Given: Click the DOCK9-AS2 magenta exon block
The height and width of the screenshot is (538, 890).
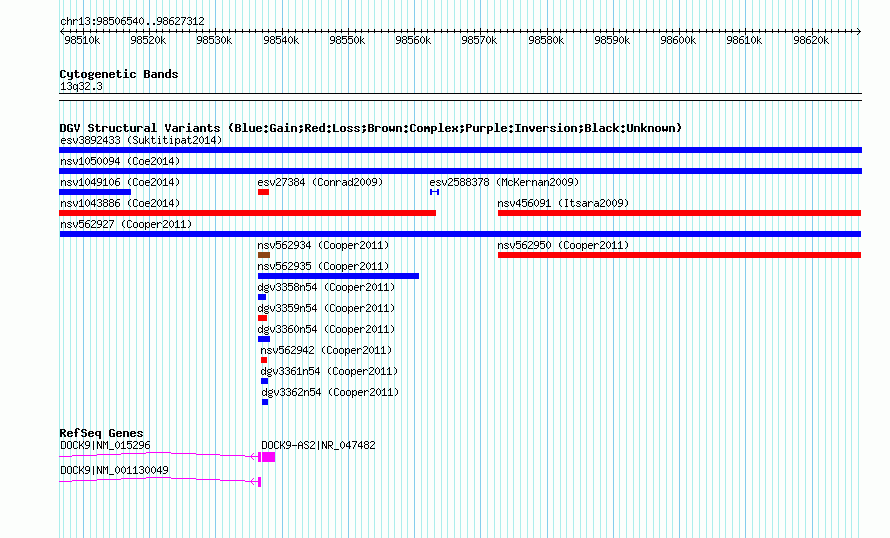Looking at the screenshot, I should click(x=268, y=457).
